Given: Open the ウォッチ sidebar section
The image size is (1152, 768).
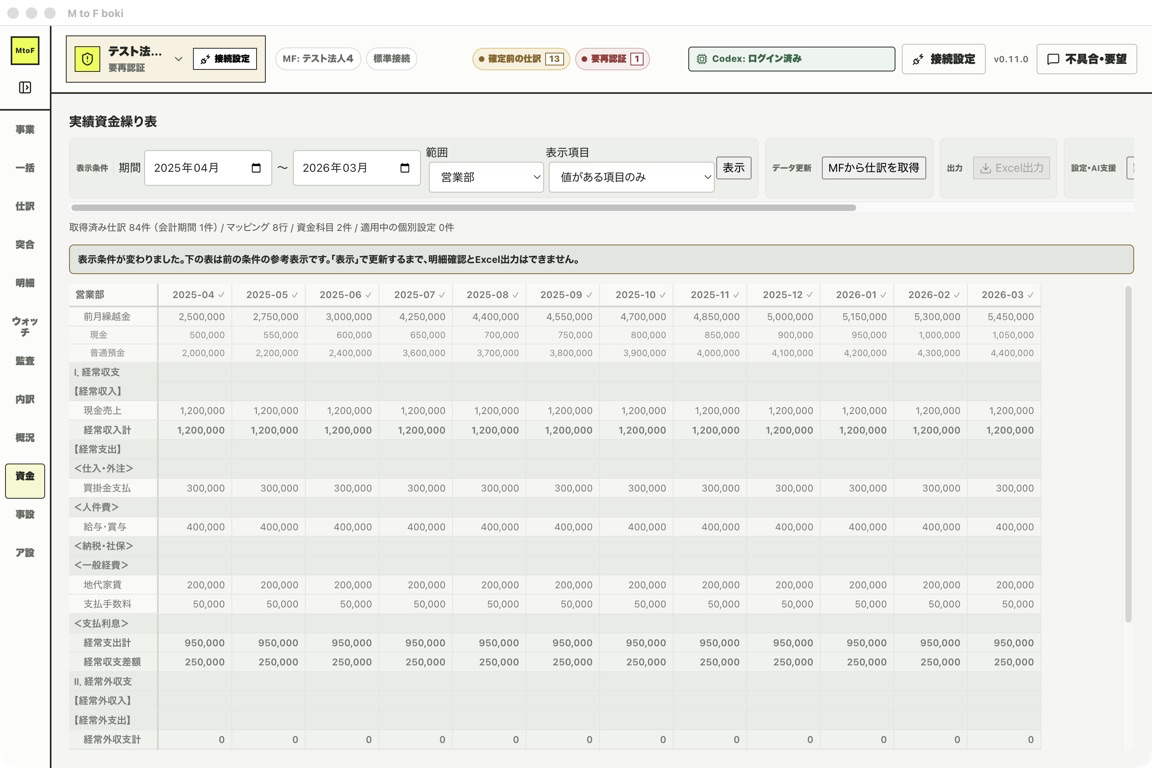Looking at the screenshot, I should 25,326.
